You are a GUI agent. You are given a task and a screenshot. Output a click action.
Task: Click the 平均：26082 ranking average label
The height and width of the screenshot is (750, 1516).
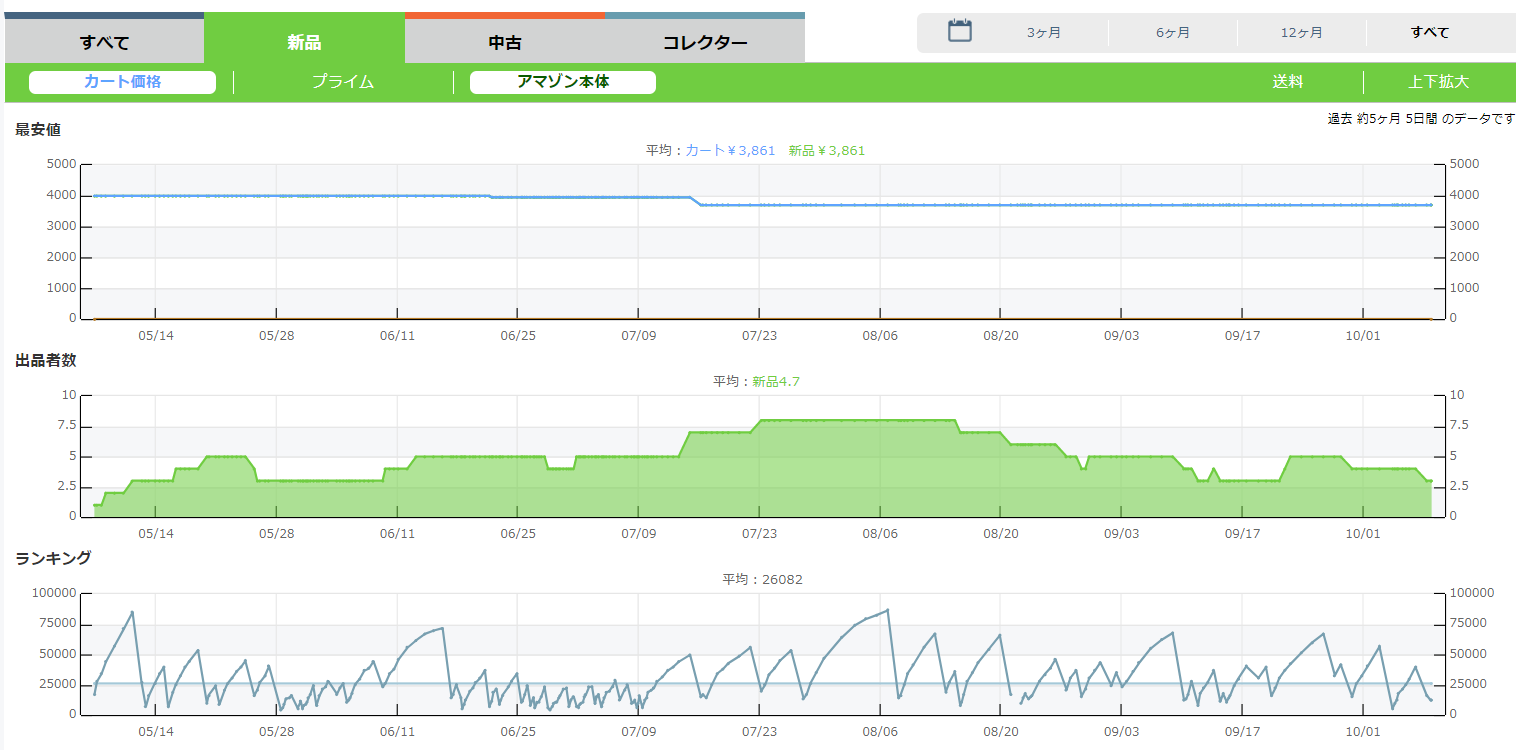(x=762, y=579)
